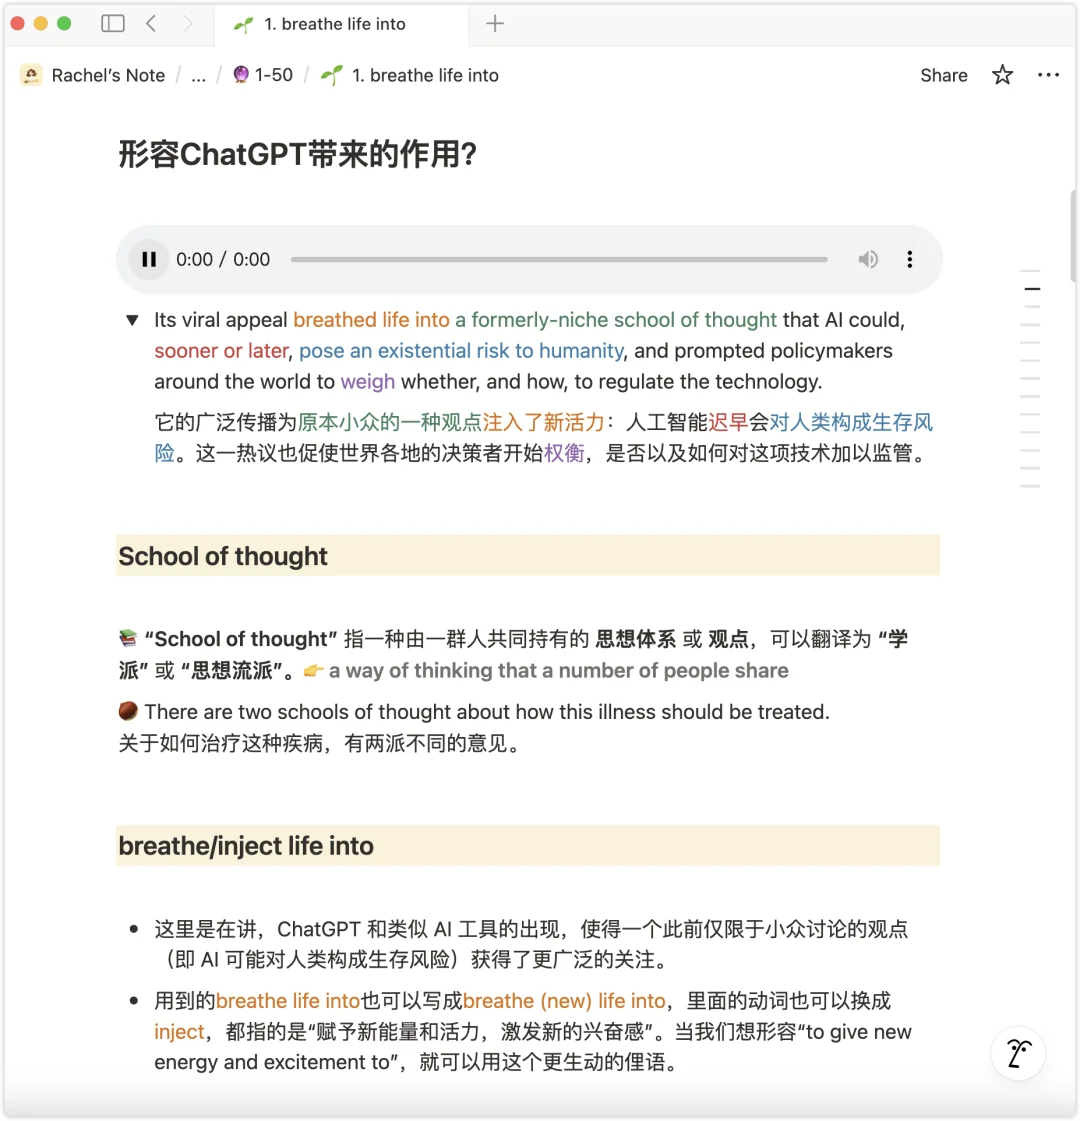Click the crystal ball icon beside 1-50
The width and height of the screenshot is (1080, 1121).
click(241, 74)
